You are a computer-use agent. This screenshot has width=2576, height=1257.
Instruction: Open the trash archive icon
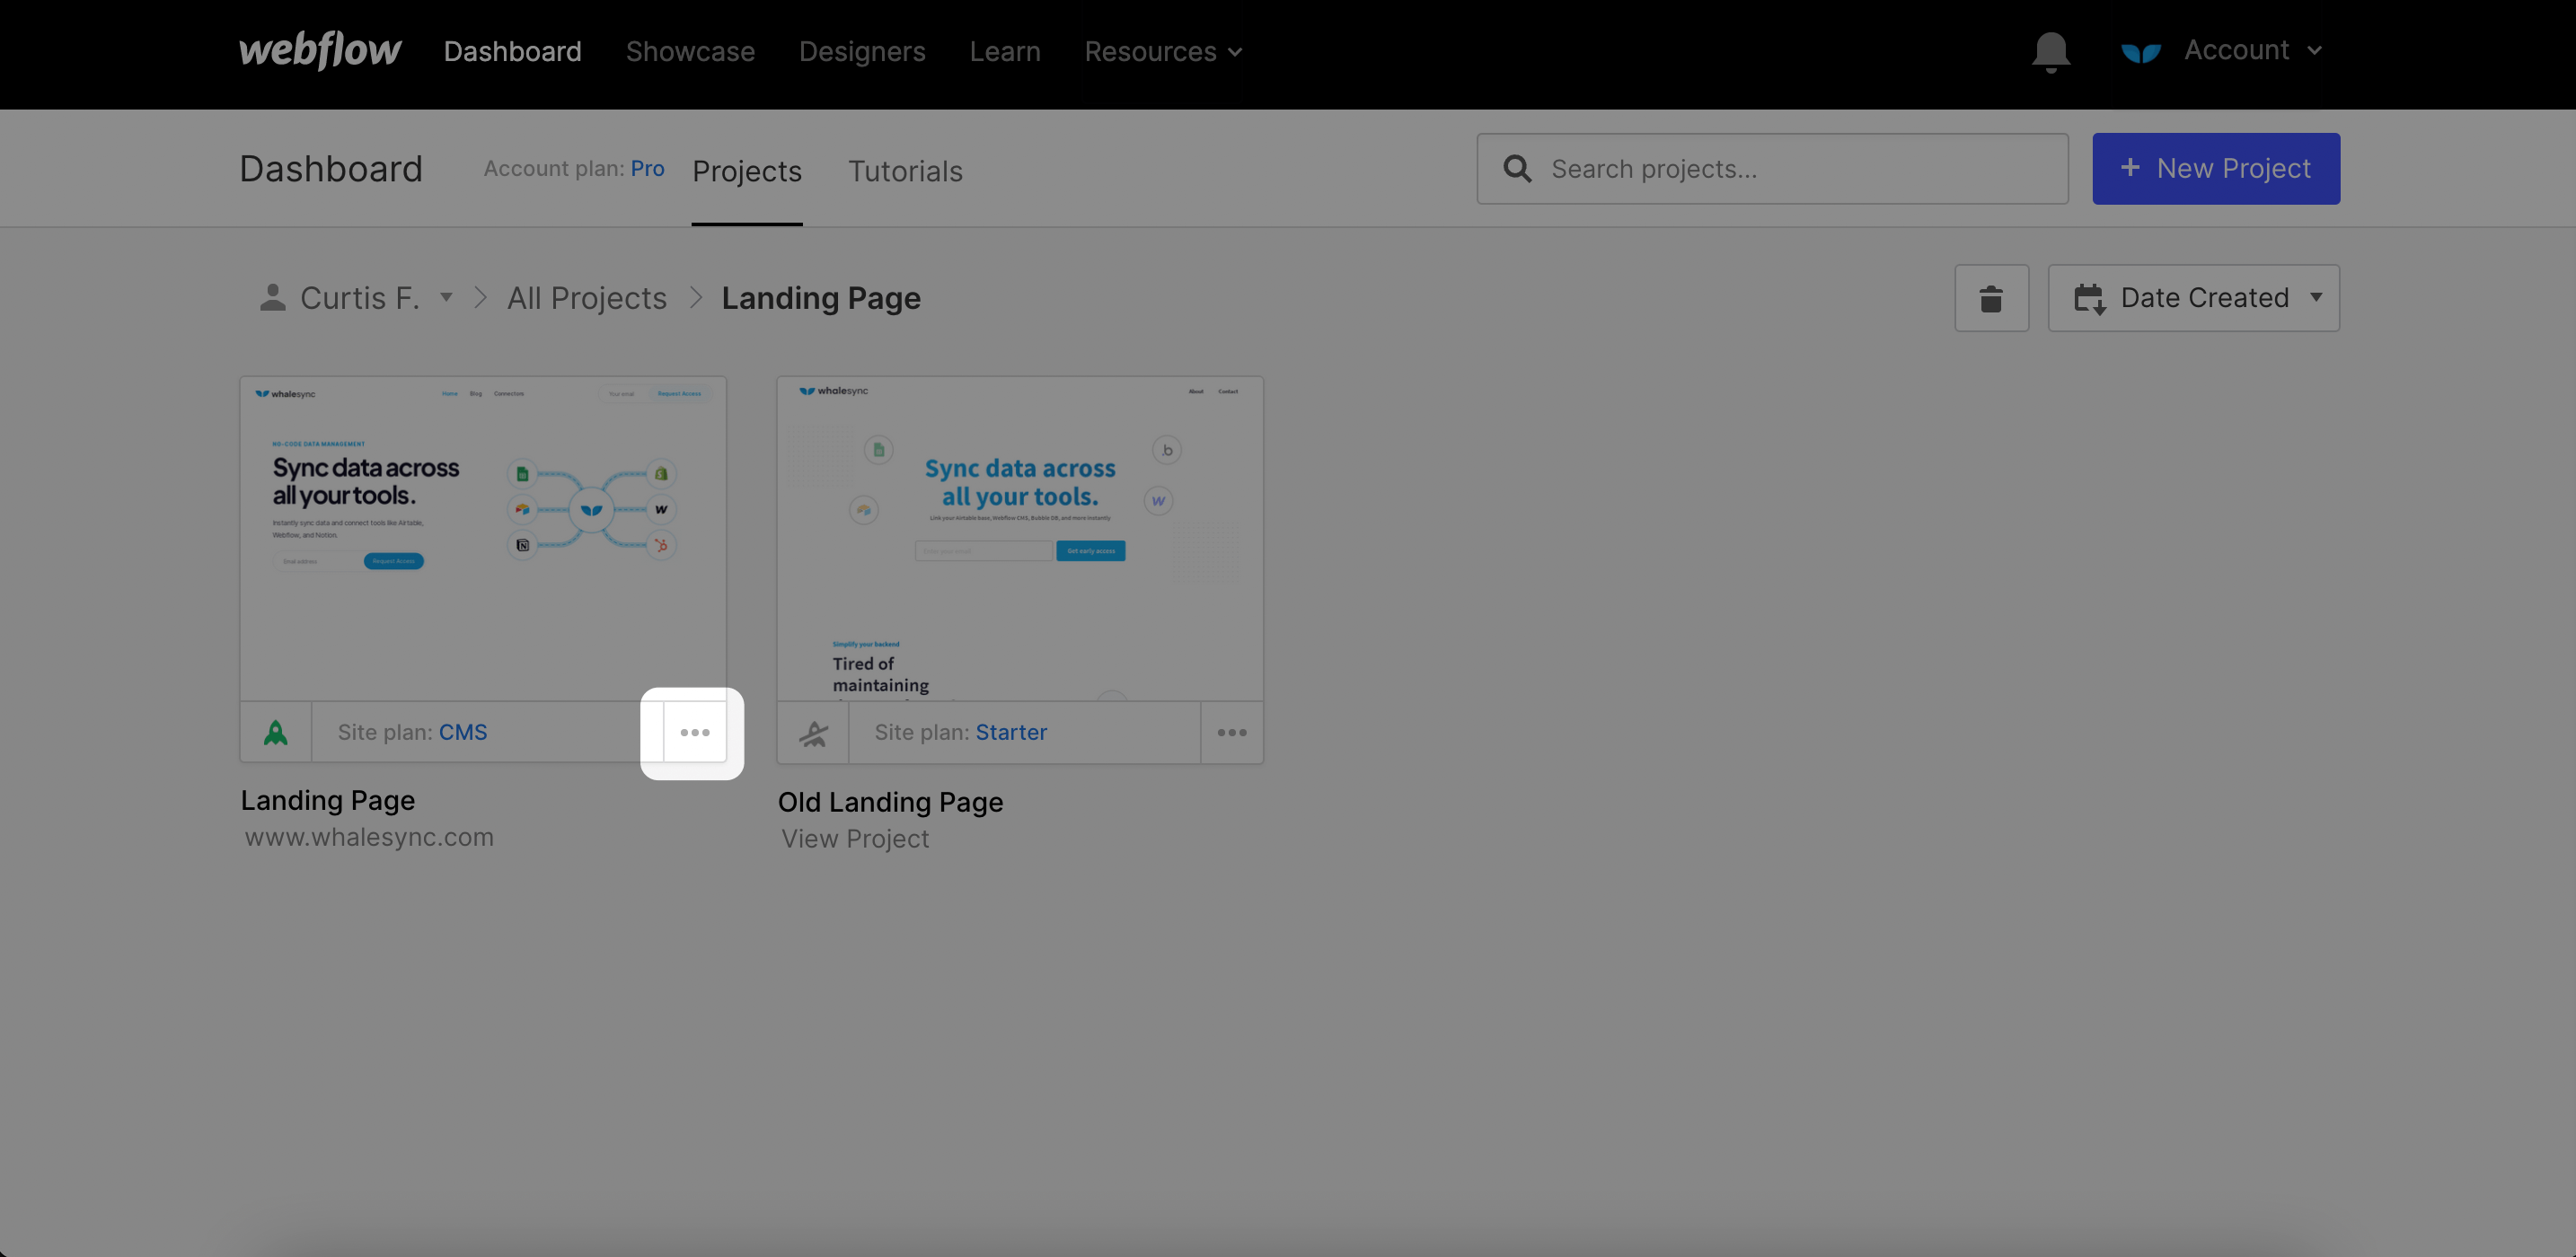tap(1991, 297)
